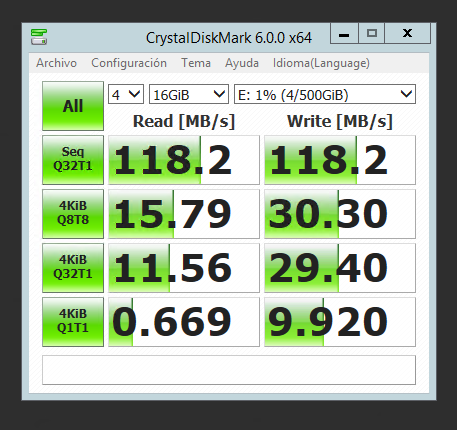Run all benchmarks with the All button
Viewport: 457px width, 430px height.
(x=73, y=106)
